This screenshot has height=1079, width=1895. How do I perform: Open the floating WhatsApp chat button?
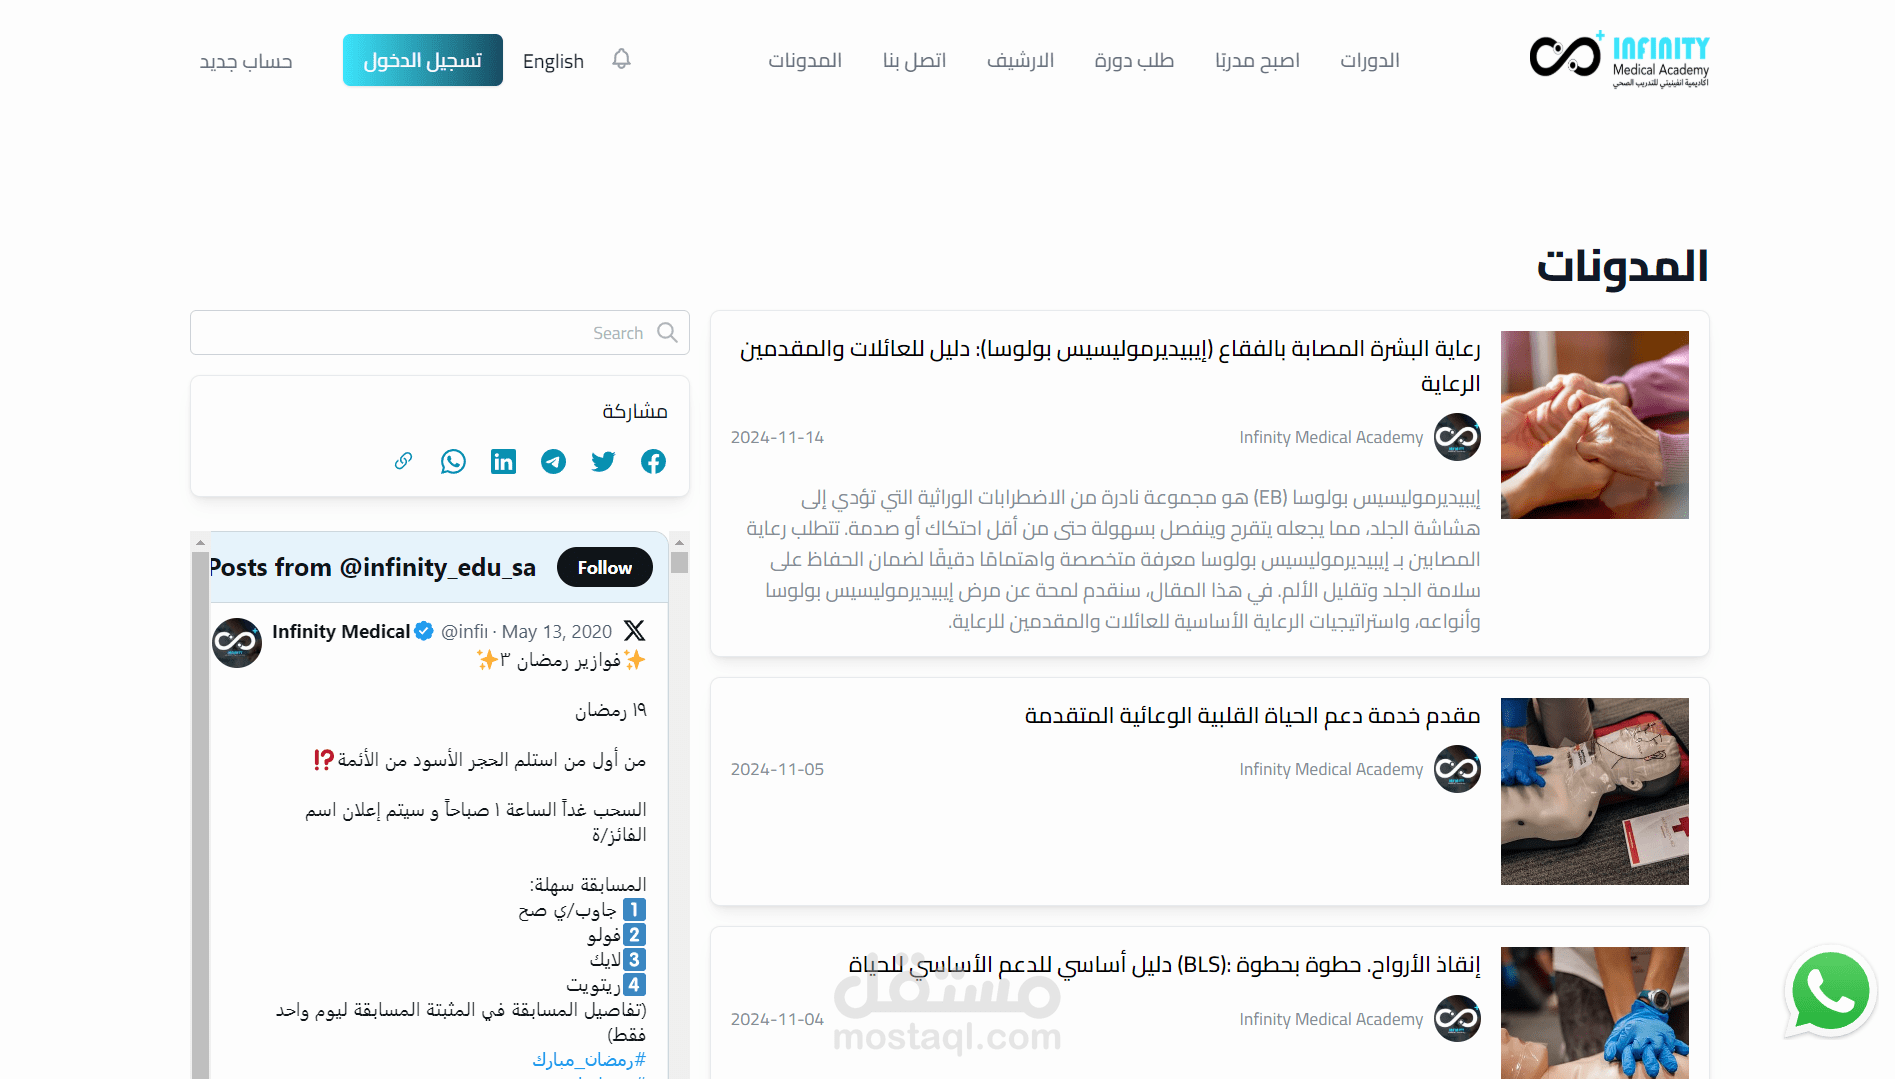click(1830, 991)
